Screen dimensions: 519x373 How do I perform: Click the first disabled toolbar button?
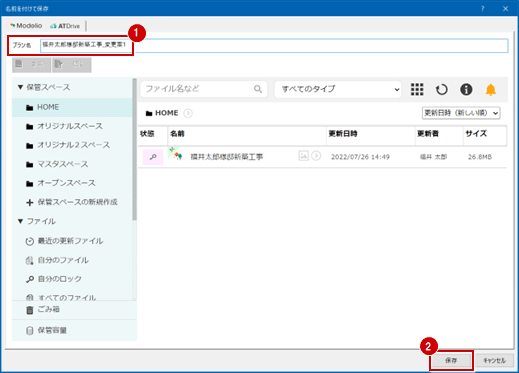point(31,65)
